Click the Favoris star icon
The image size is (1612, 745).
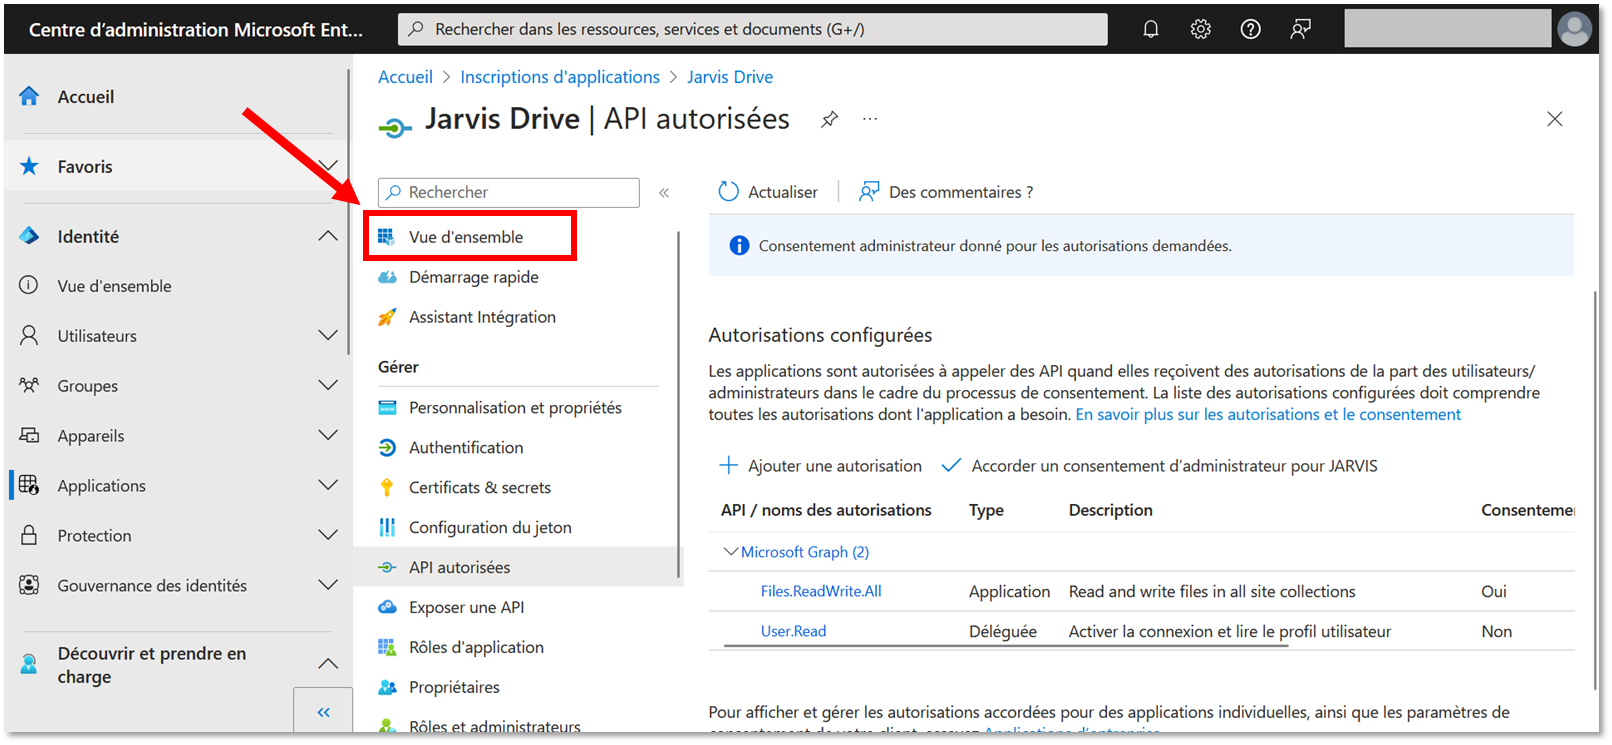(x=29, y=166)
